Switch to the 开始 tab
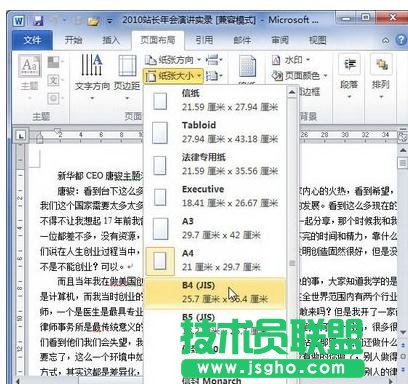The height and width of the screenshot is (384, 408). point(73,40)
